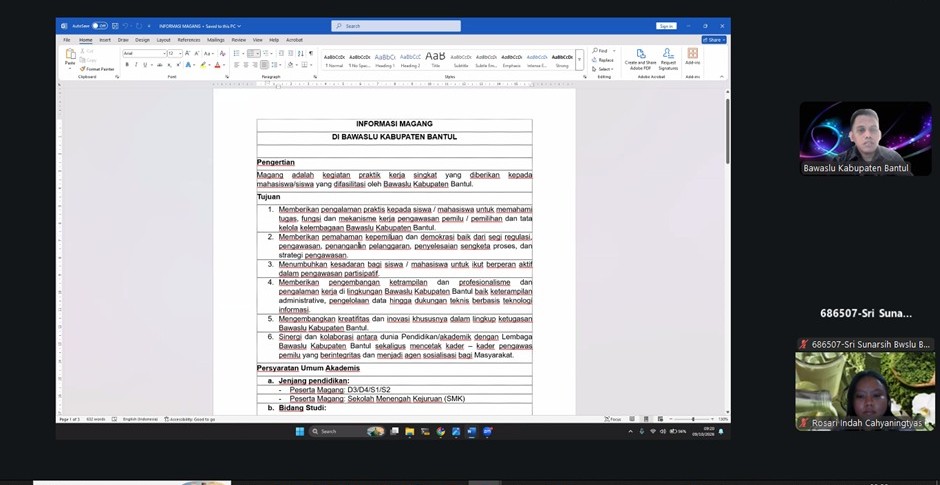940x485 pixels.
Task: Click the Windows Start button
Action: pyautogui.click(x=300, y=431)
